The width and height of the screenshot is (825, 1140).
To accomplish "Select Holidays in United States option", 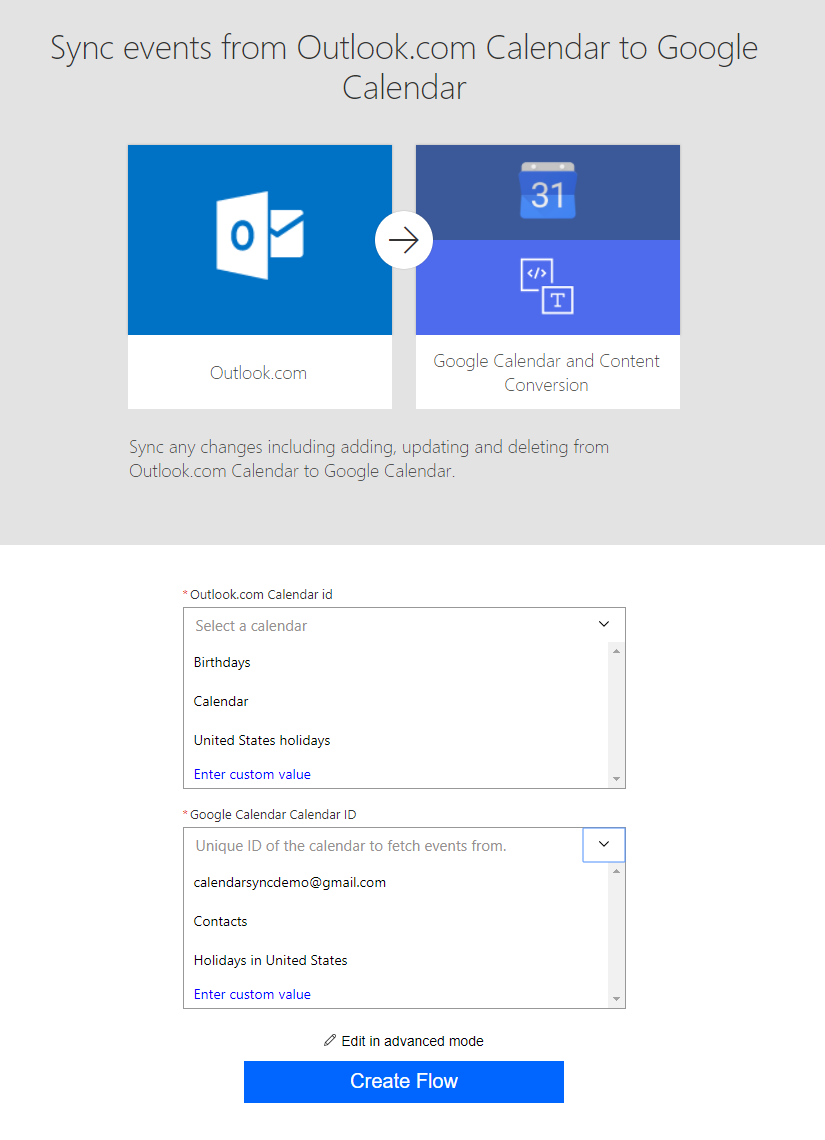I will click(x=271, y=960).
